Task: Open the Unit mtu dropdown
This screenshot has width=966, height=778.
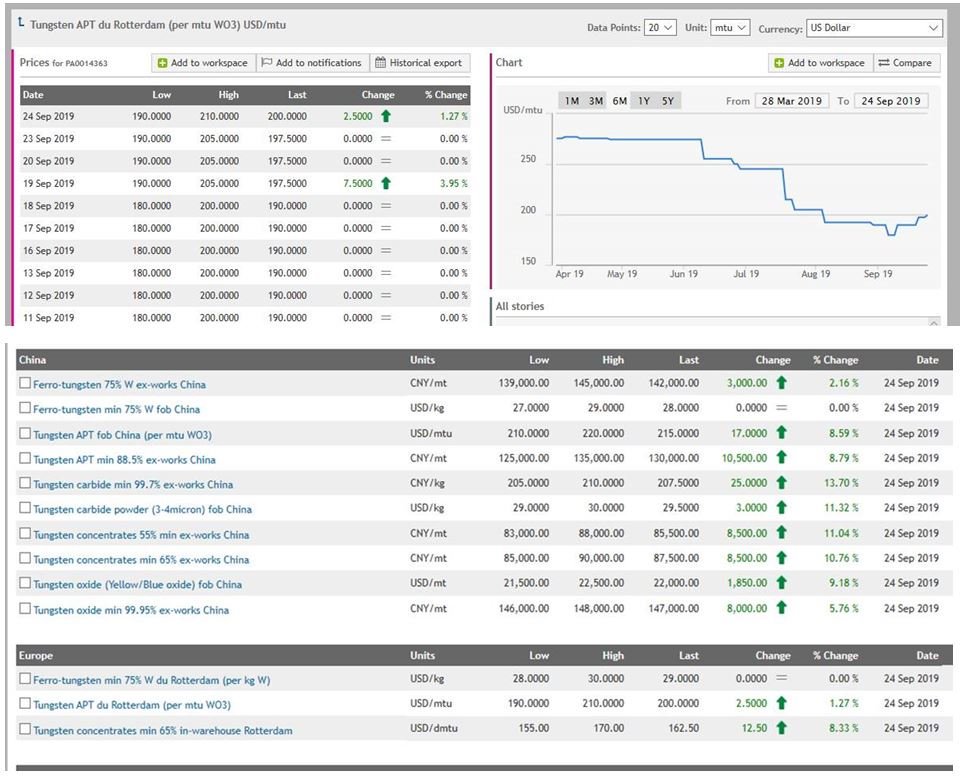Action: [730, 28]
